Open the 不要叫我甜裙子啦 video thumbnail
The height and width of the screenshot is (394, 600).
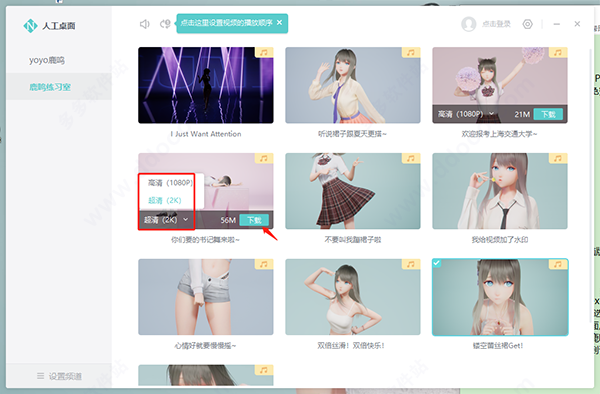pyautogui.click(x=353, y=191)
